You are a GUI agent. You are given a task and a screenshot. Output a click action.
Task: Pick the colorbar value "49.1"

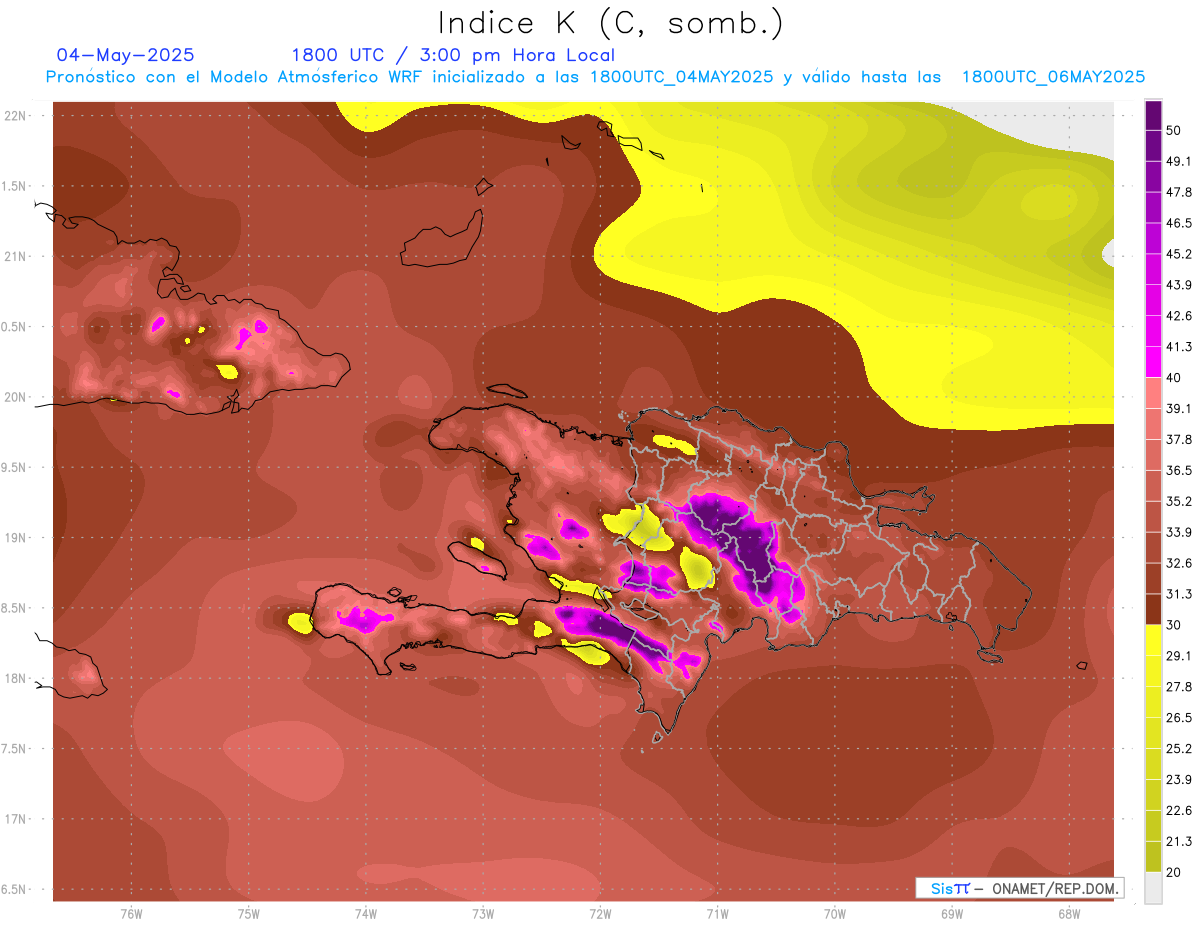[1179, 161]
